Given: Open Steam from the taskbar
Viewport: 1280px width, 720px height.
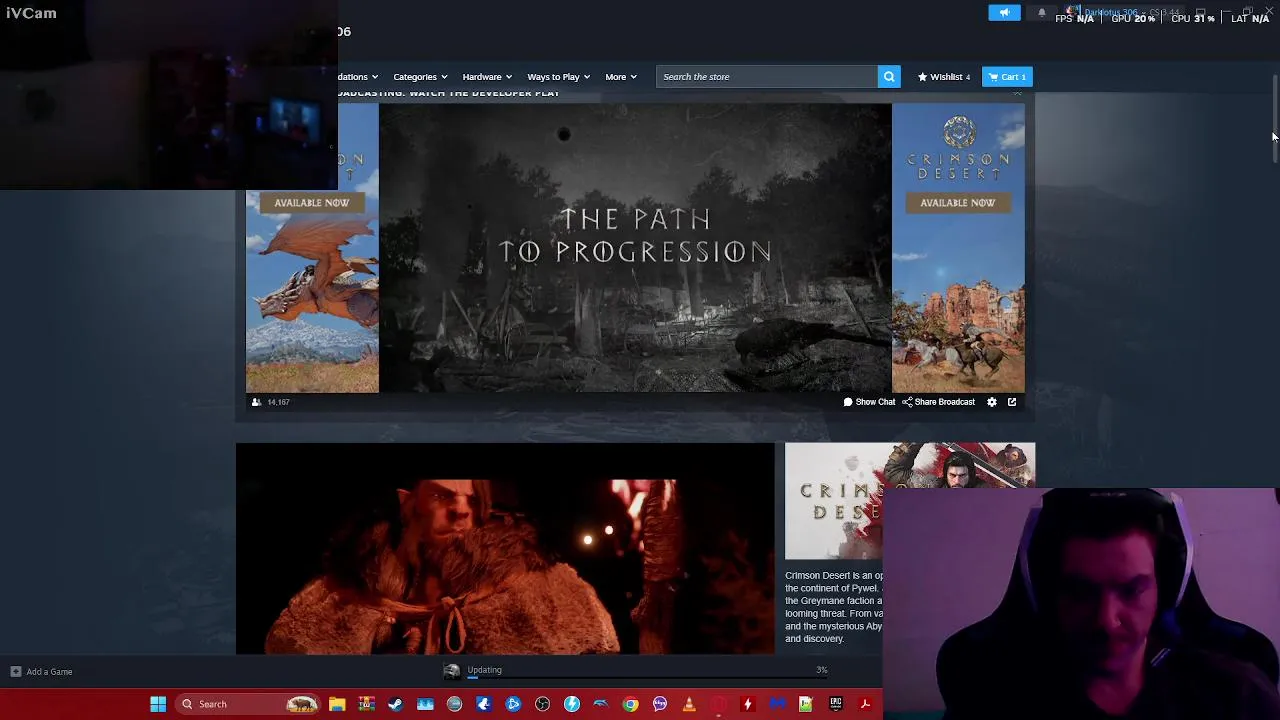Looking at the screenshot, I should 396,704.
